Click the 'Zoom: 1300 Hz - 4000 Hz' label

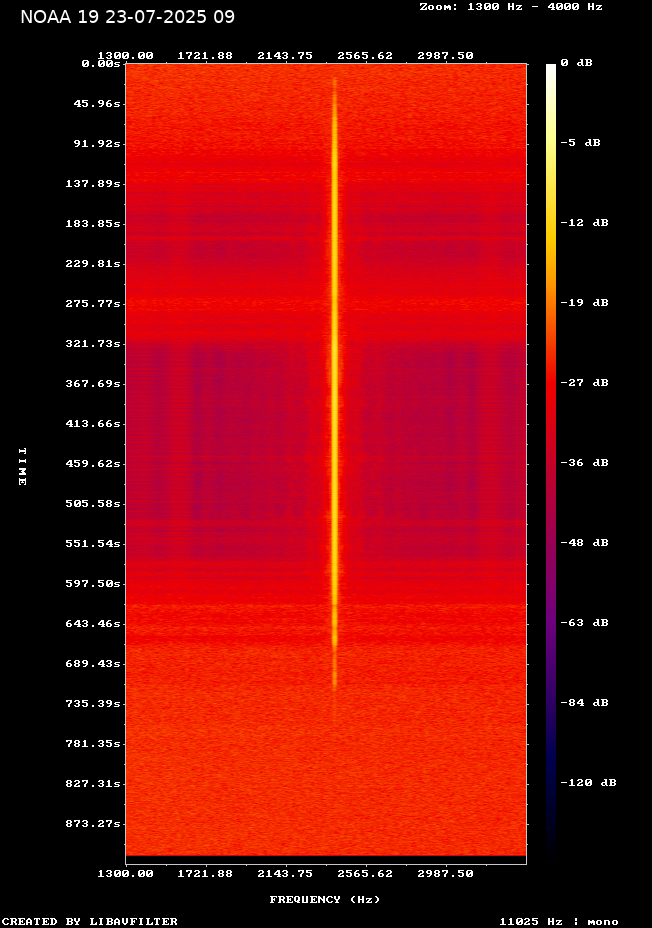coord(511,7)
